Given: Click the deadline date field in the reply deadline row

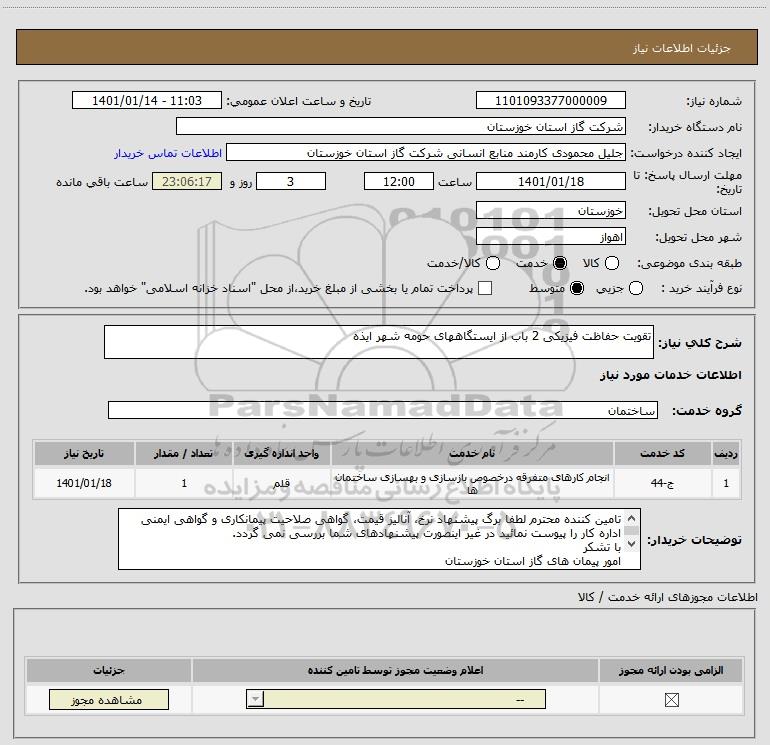Looking at the screenshot, I should (550, 181).
